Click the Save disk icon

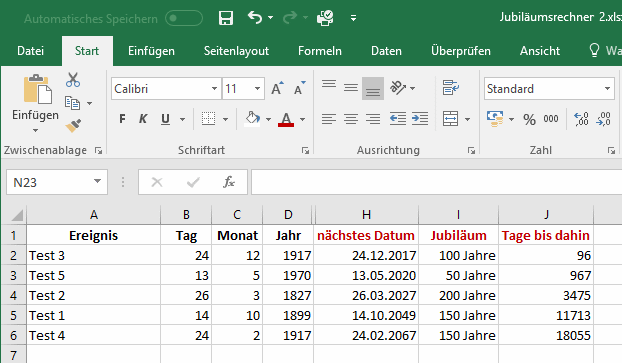coord(226,18)
